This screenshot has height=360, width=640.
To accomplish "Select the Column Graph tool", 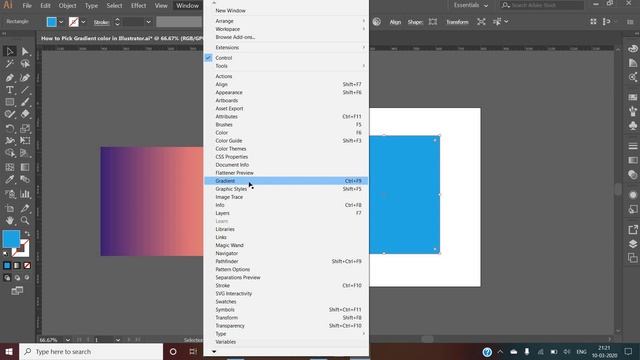I will [25, 194].
